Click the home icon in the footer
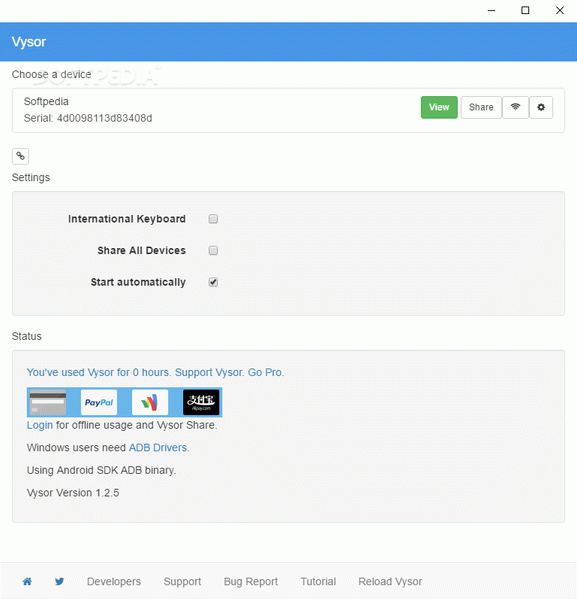The height and width of the screenshot is (600, 577). coord(27,582)
